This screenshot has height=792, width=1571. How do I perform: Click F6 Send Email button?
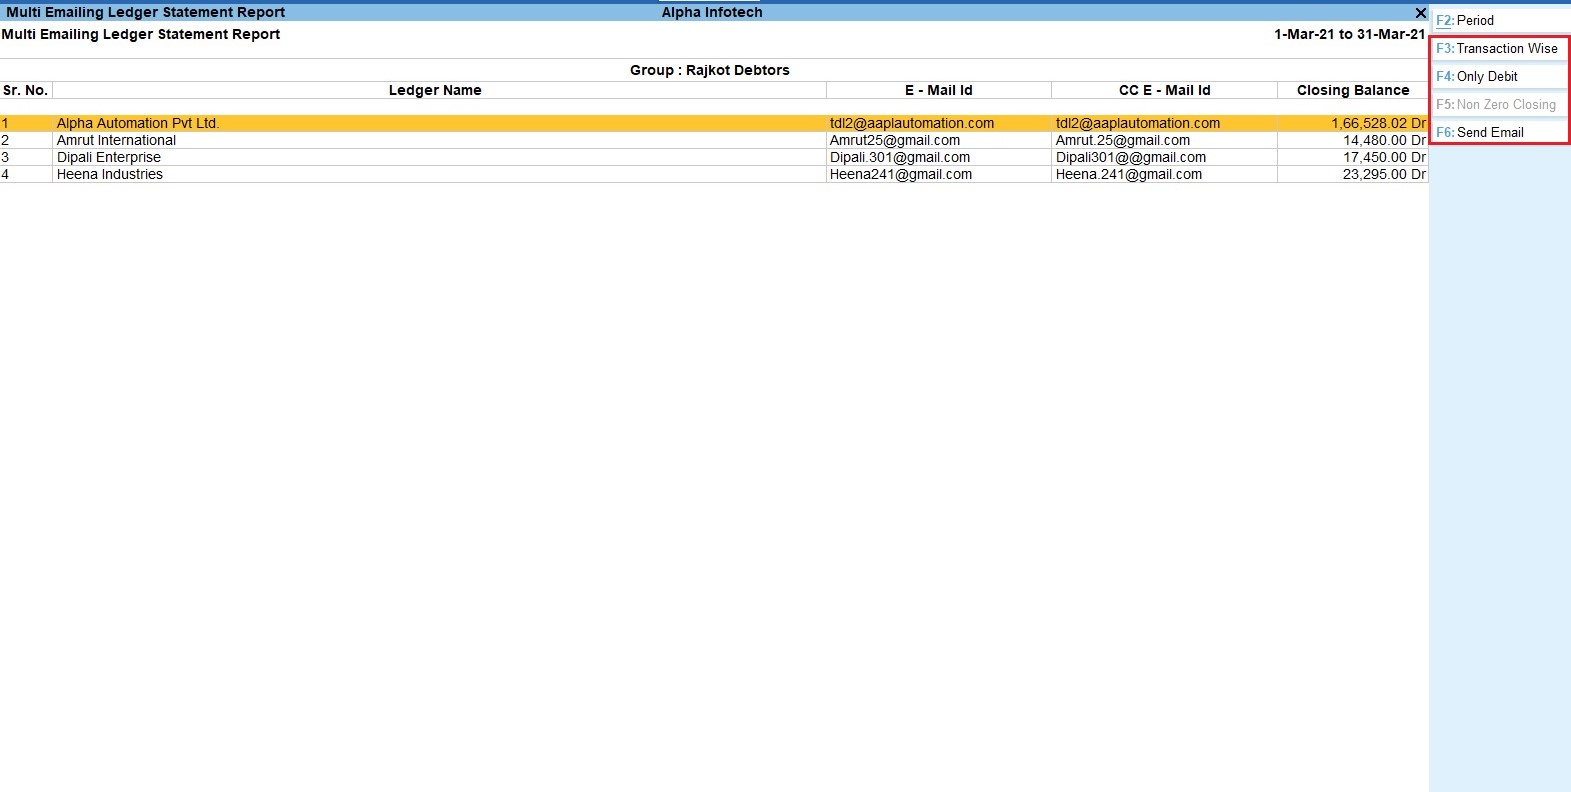pos(1497,132)
